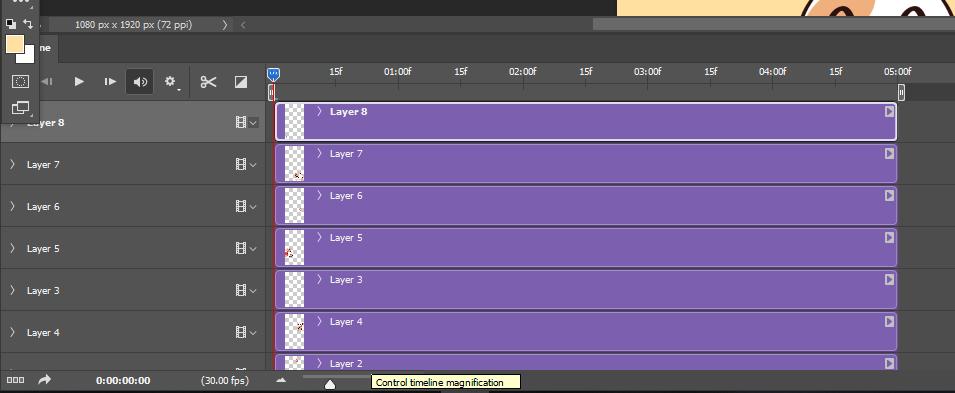Click the 03:00f ruler mark

(x=647, y=71)
